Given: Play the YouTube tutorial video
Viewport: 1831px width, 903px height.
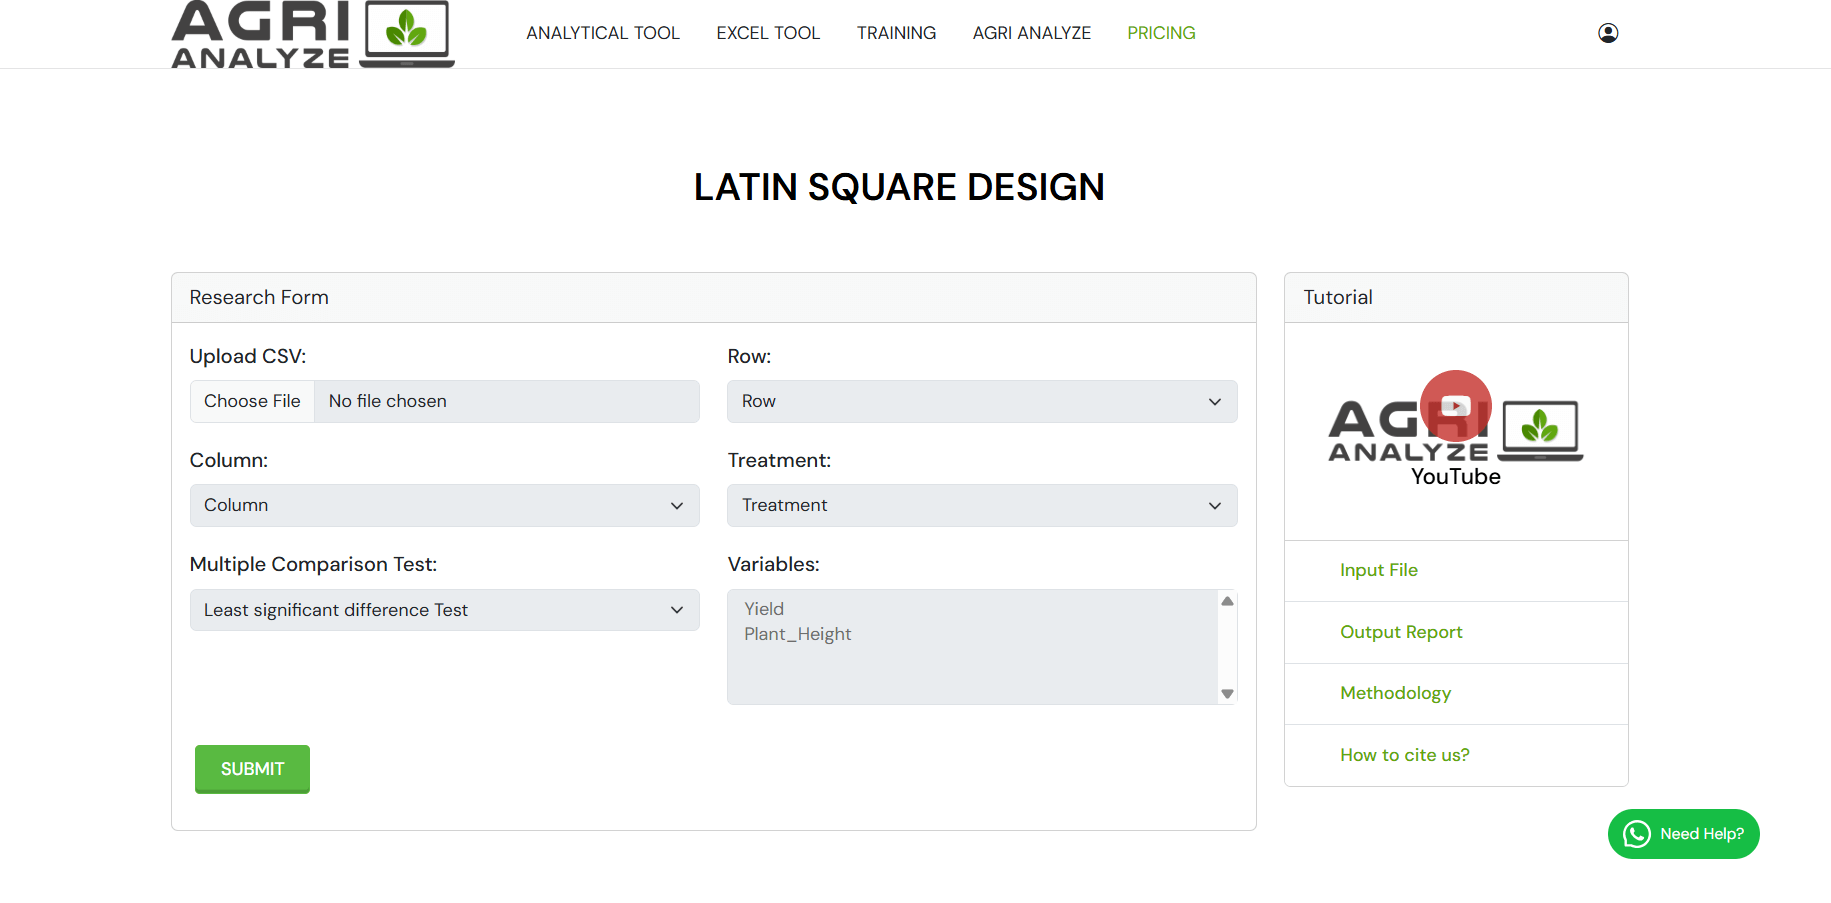Looking at the screenshot, I should coord(1455,406).
